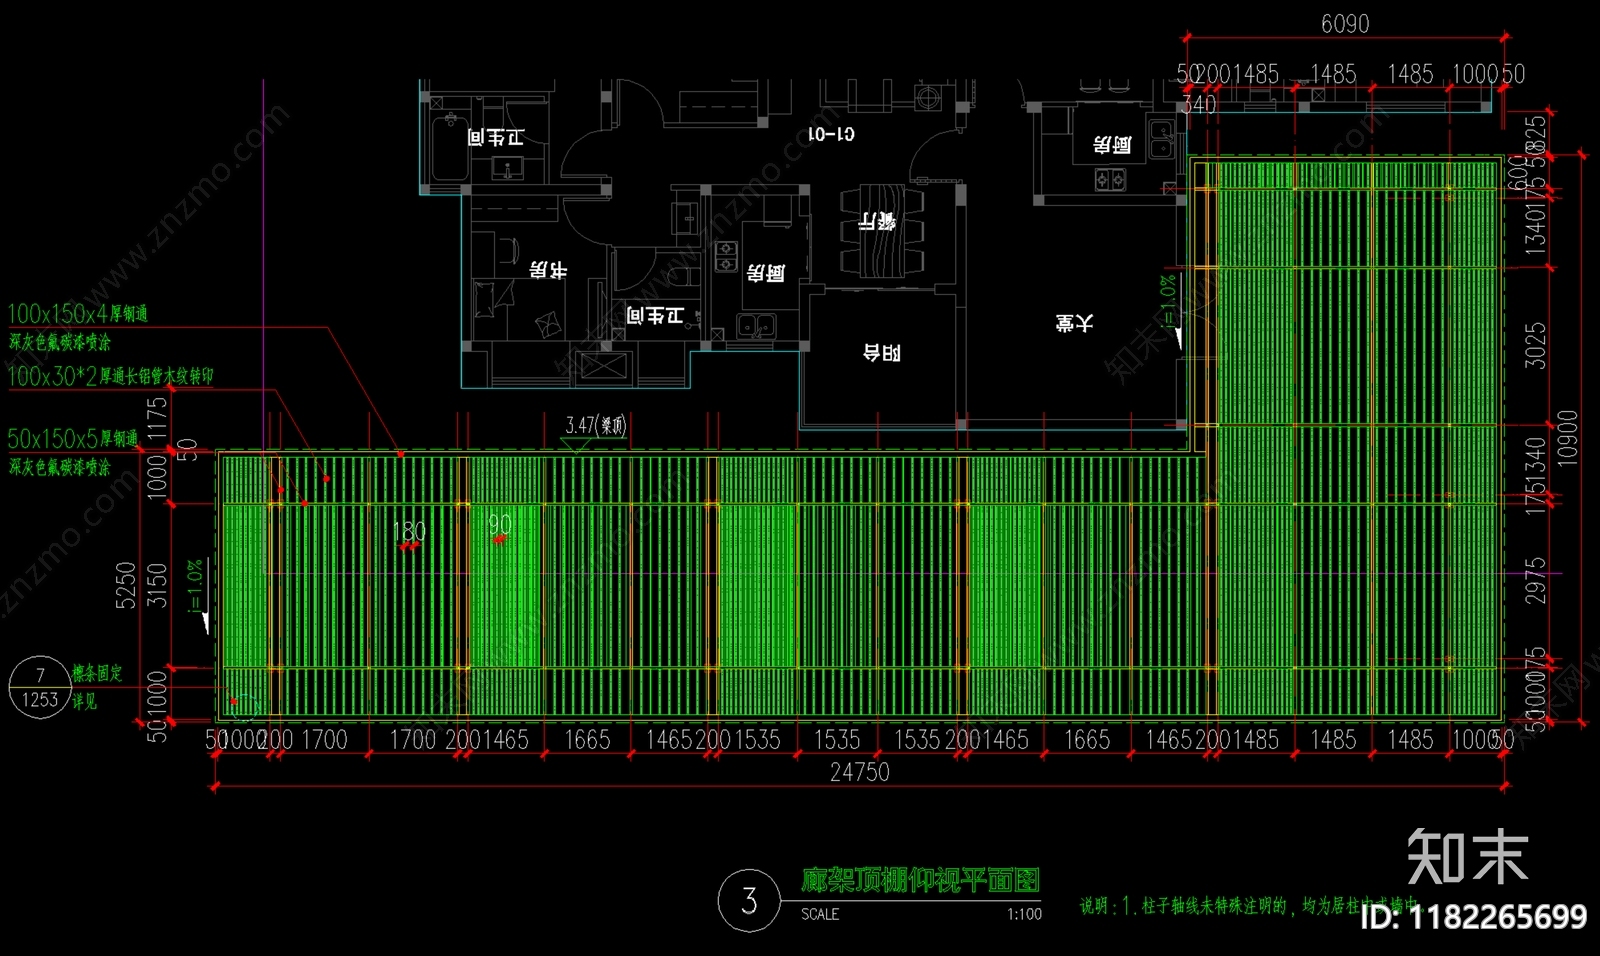Select the detail callout circle 7/1253
Screen dimensions: 1600x956
click(39, 688)
